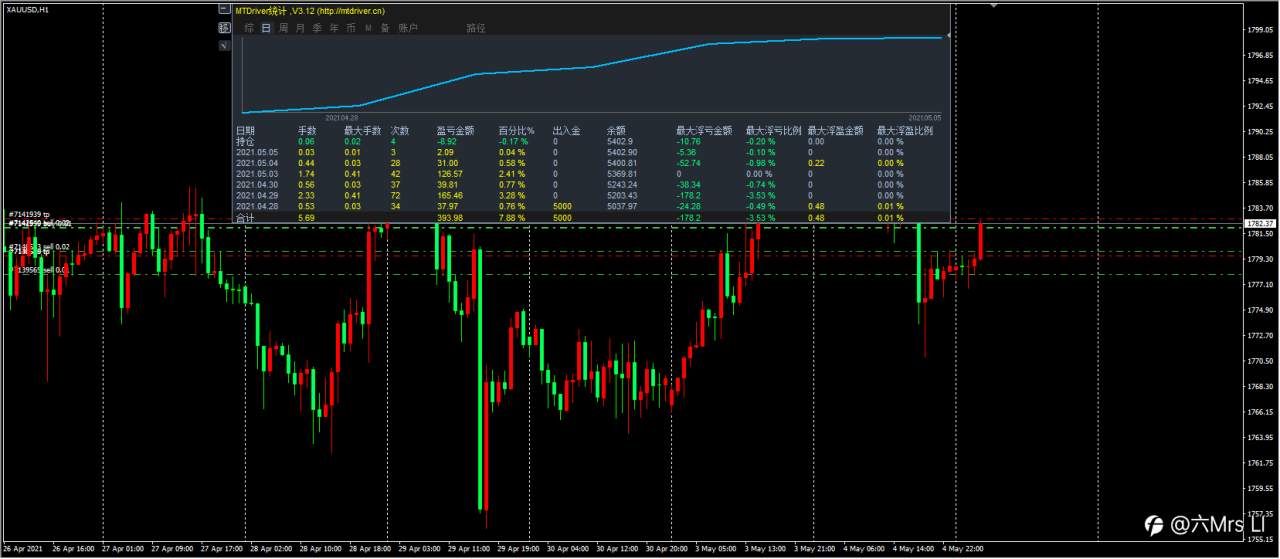The width and height of the screenshot is (1280, 559).
Task: Click the M tab in MTDriver panel
Action: 369,28
